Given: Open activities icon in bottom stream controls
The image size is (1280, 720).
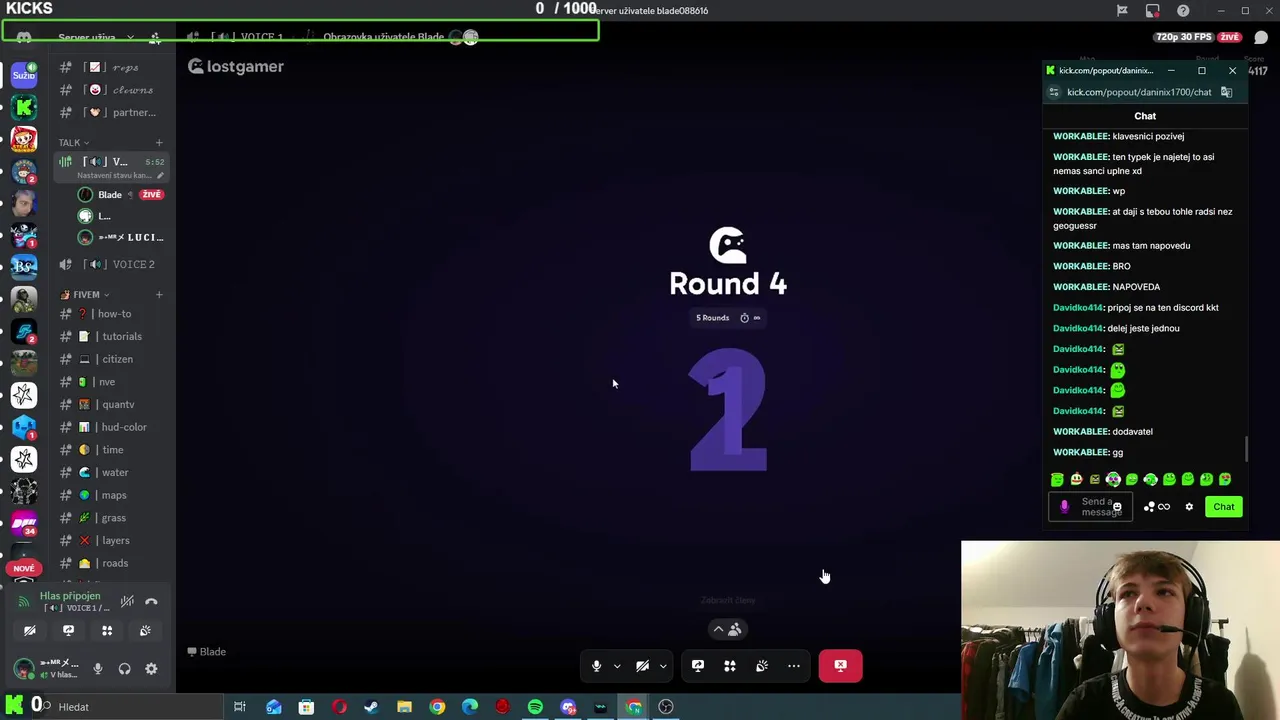Looking at the screenshot, I should (x=730, y=666).
